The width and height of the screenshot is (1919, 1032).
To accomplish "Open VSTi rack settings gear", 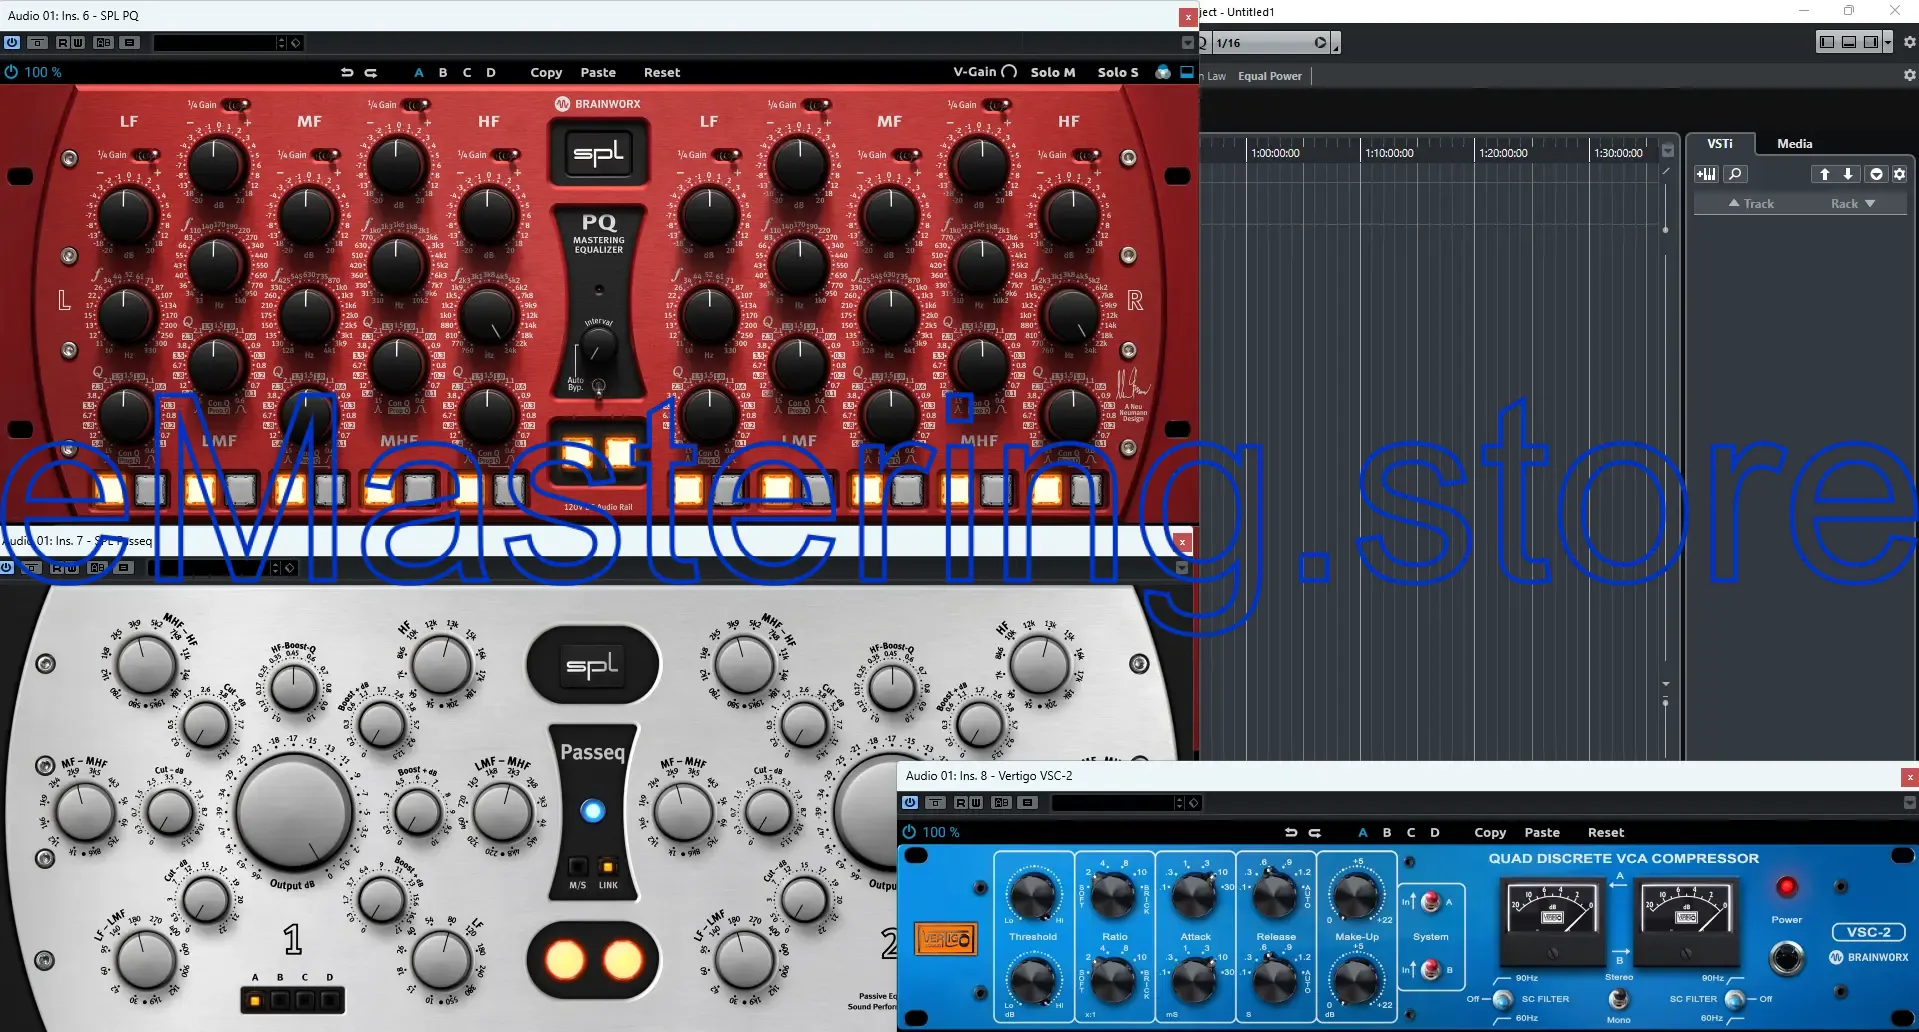I will pyautogui.click(x=1899, y=174).
